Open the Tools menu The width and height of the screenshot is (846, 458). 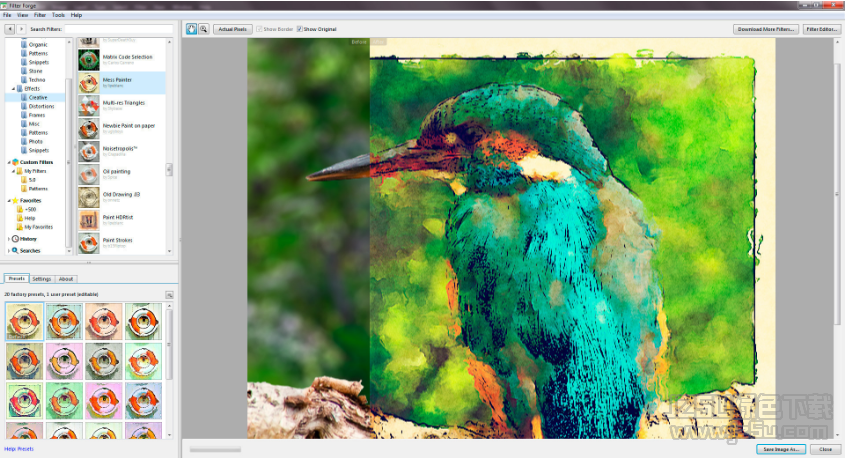[58, 15]
